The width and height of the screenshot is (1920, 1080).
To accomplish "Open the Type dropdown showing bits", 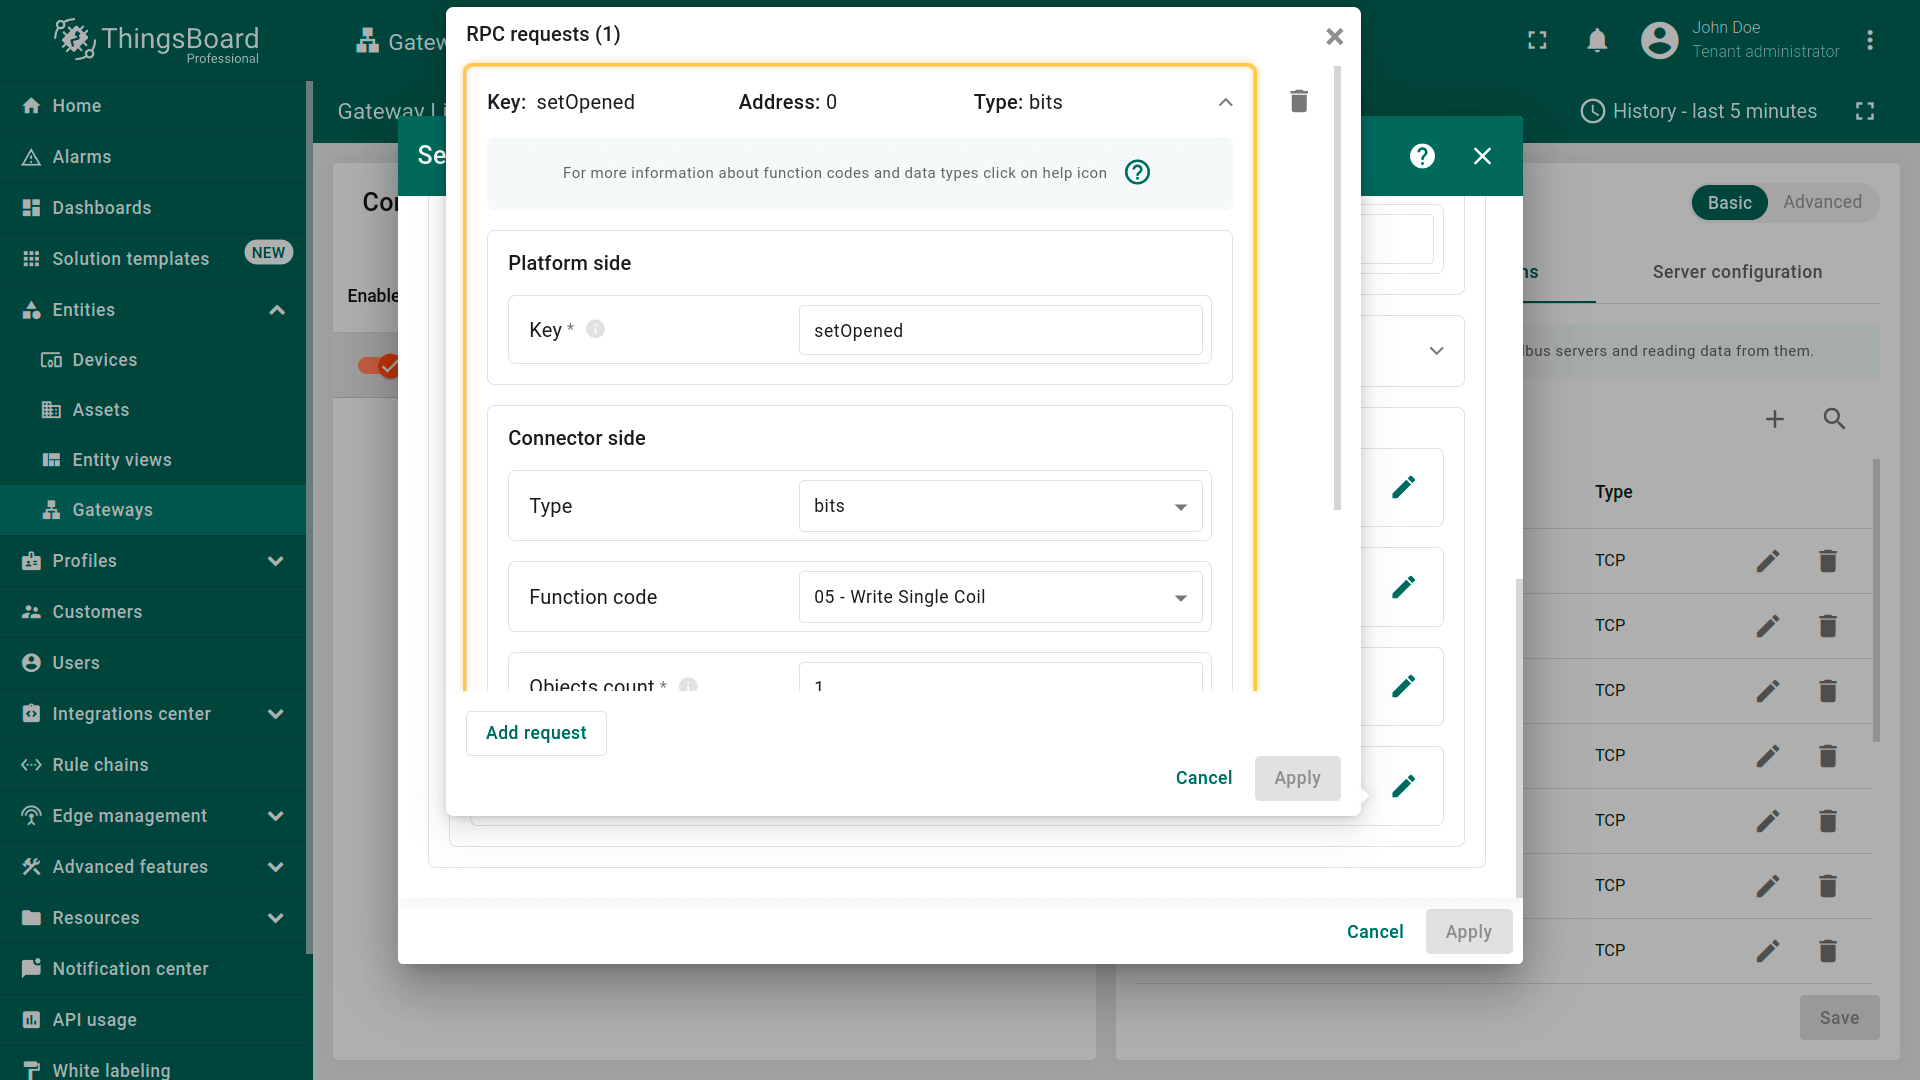I will pos(1000,506).
